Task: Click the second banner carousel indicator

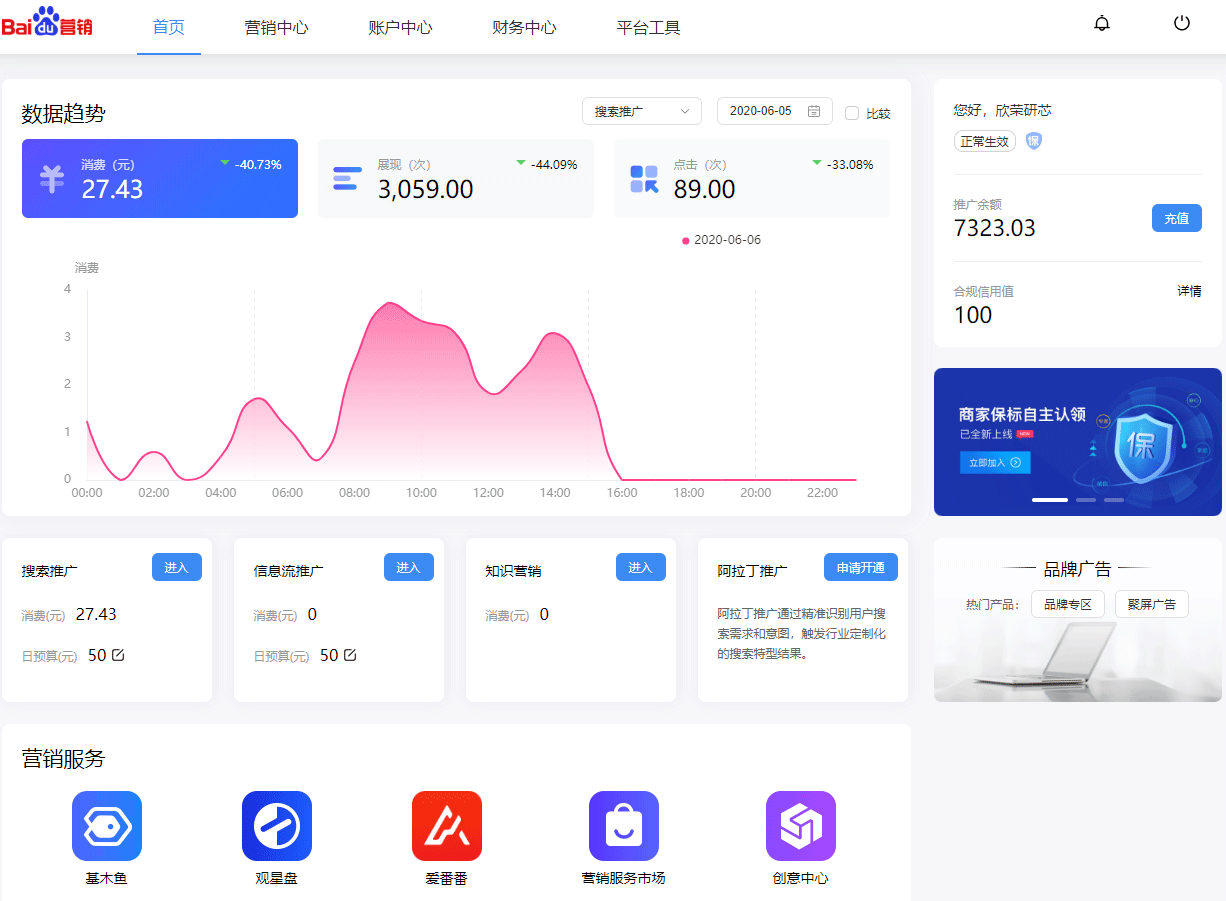Action: click(x=1085, y=499)
